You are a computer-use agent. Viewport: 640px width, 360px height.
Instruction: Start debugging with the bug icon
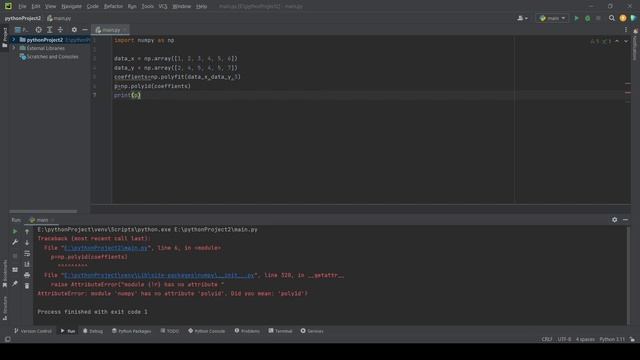(x=587, y=18)
